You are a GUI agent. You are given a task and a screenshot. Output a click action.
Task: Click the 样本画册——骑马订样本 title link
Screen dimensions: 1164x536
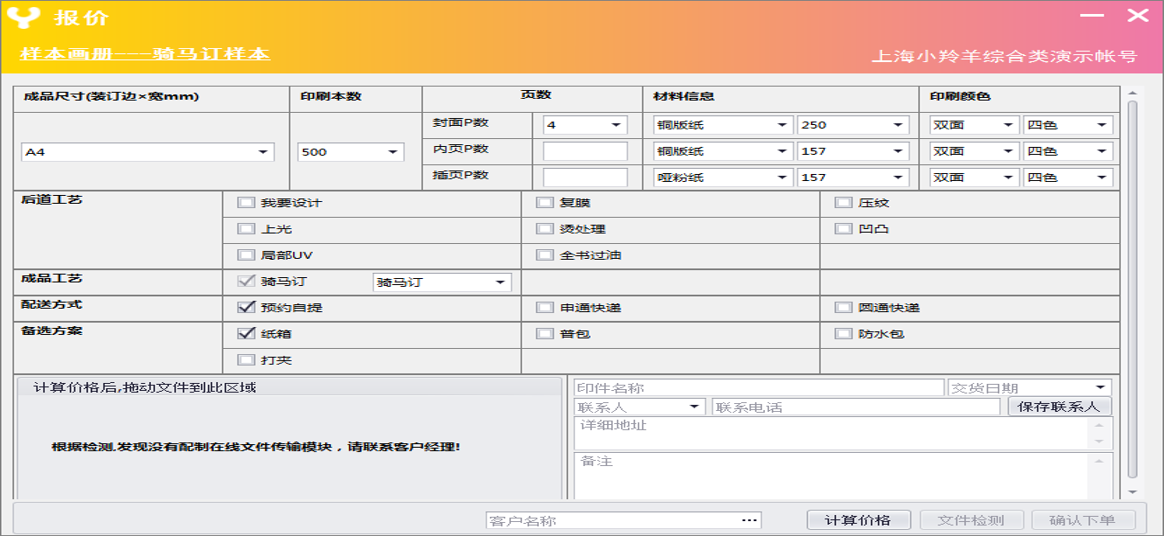[145, 54]
